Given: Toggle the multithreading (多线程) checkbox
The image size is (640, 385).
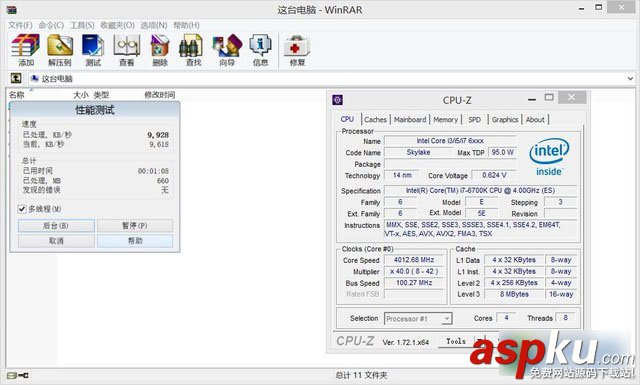Looking at the screenshot, I should click(x=22, y=209).
